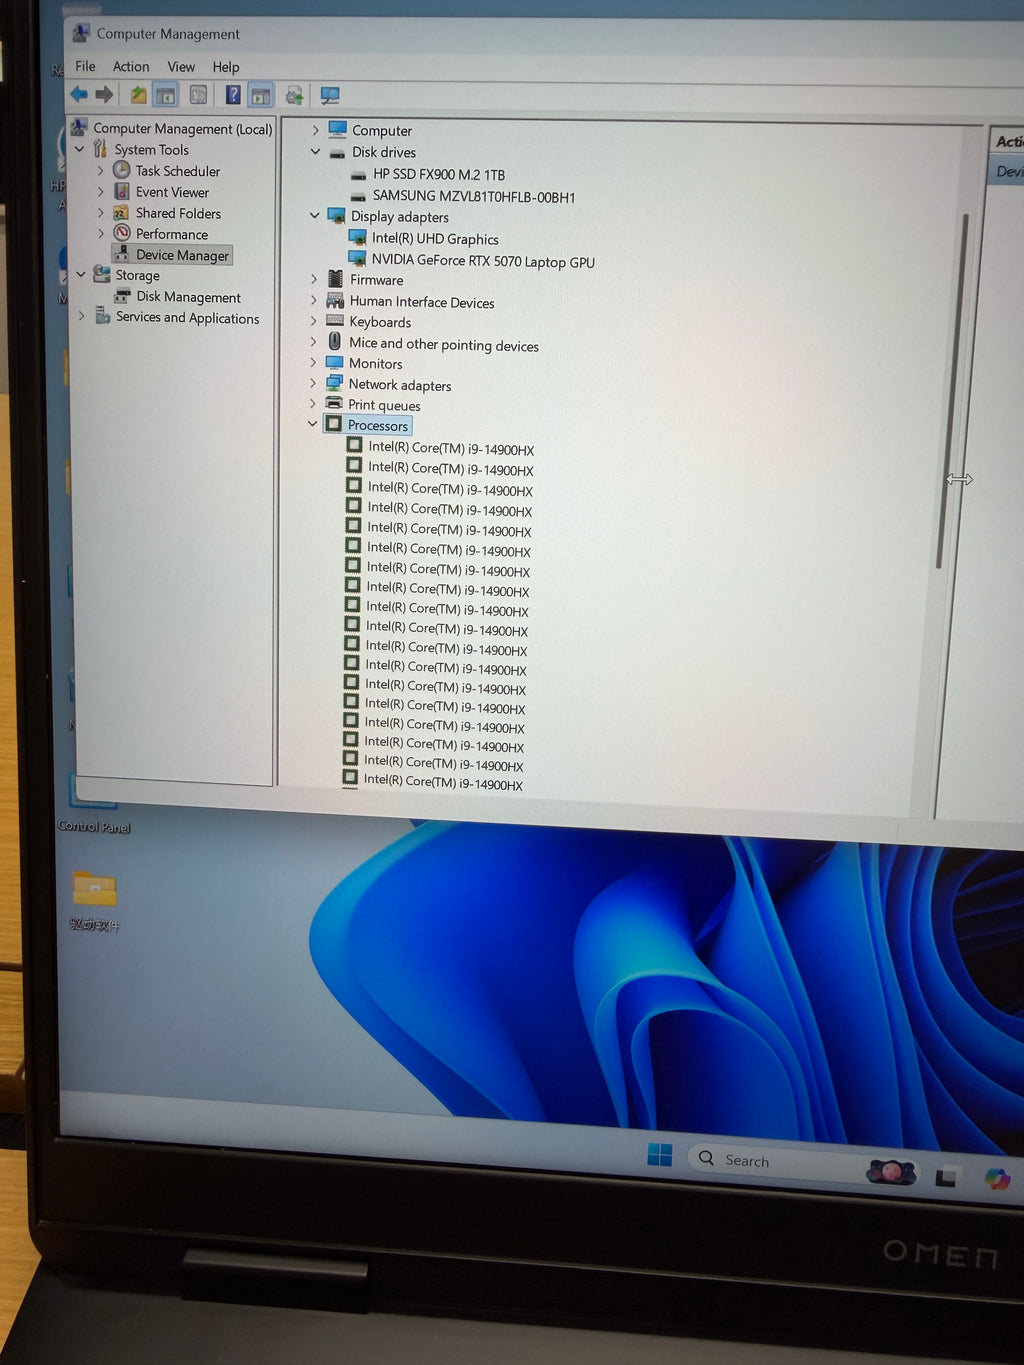Expand the Network adapters category
This screenshot has width=1024, height=1365.
tap(313, 383)
